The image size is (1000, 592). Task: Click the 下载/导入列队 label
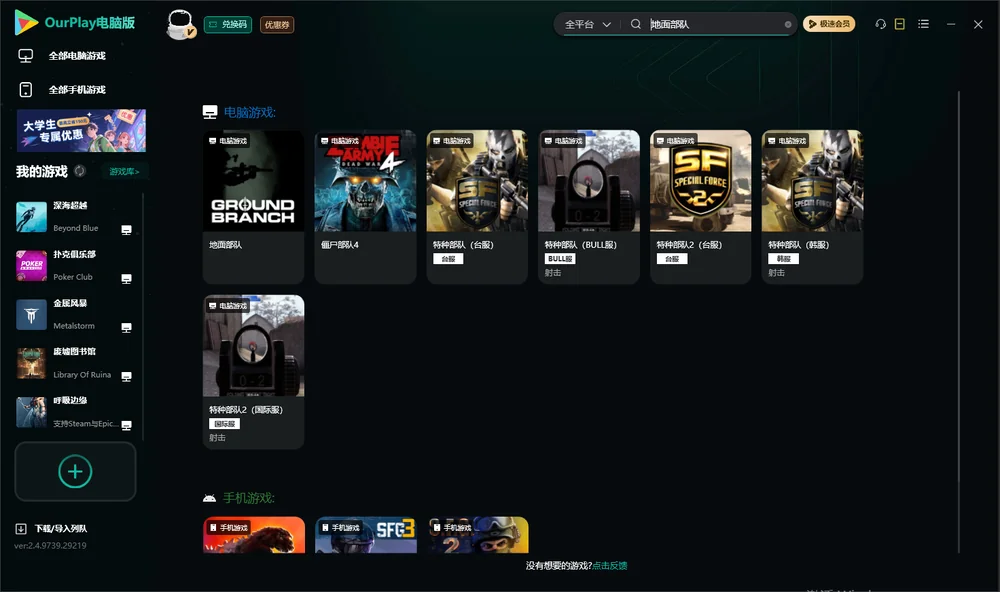pyautogui.click(x=61, y=528)
